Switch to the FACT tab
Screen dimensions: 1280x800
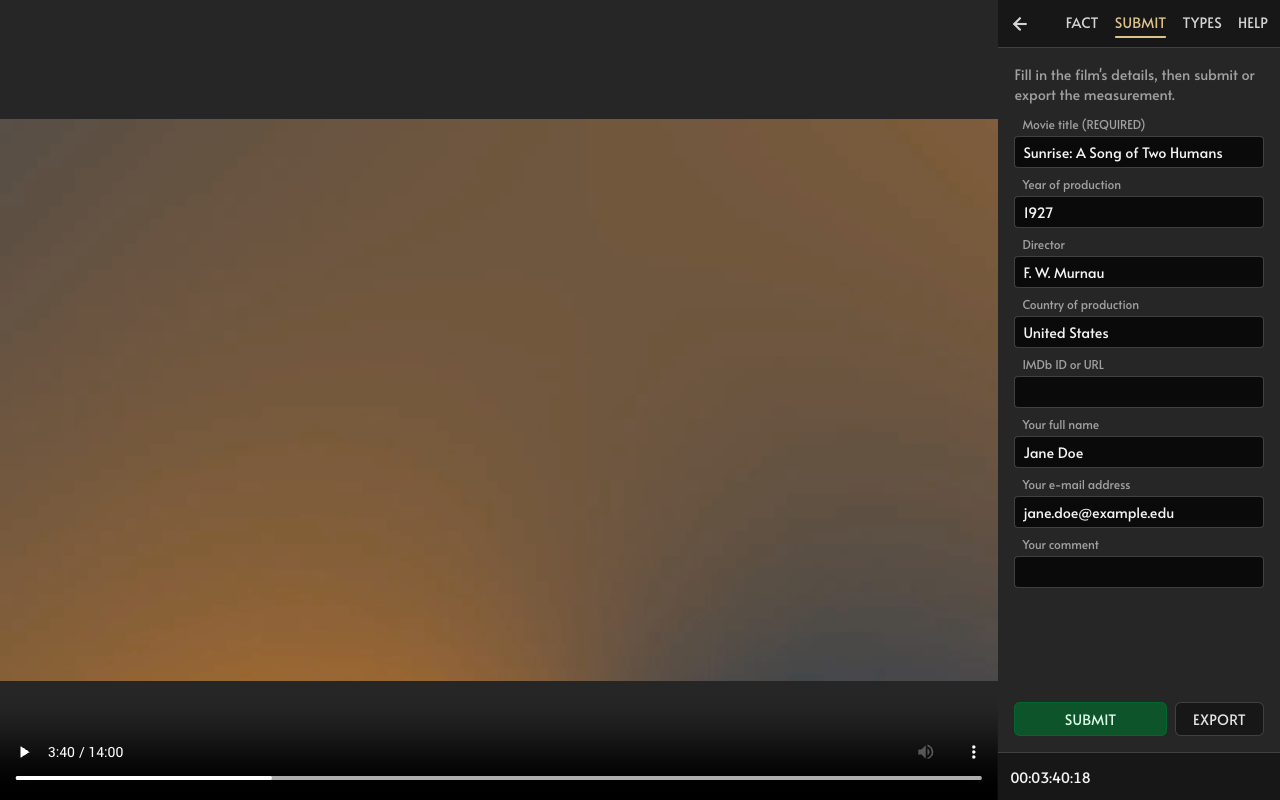tap(1081, 23)
